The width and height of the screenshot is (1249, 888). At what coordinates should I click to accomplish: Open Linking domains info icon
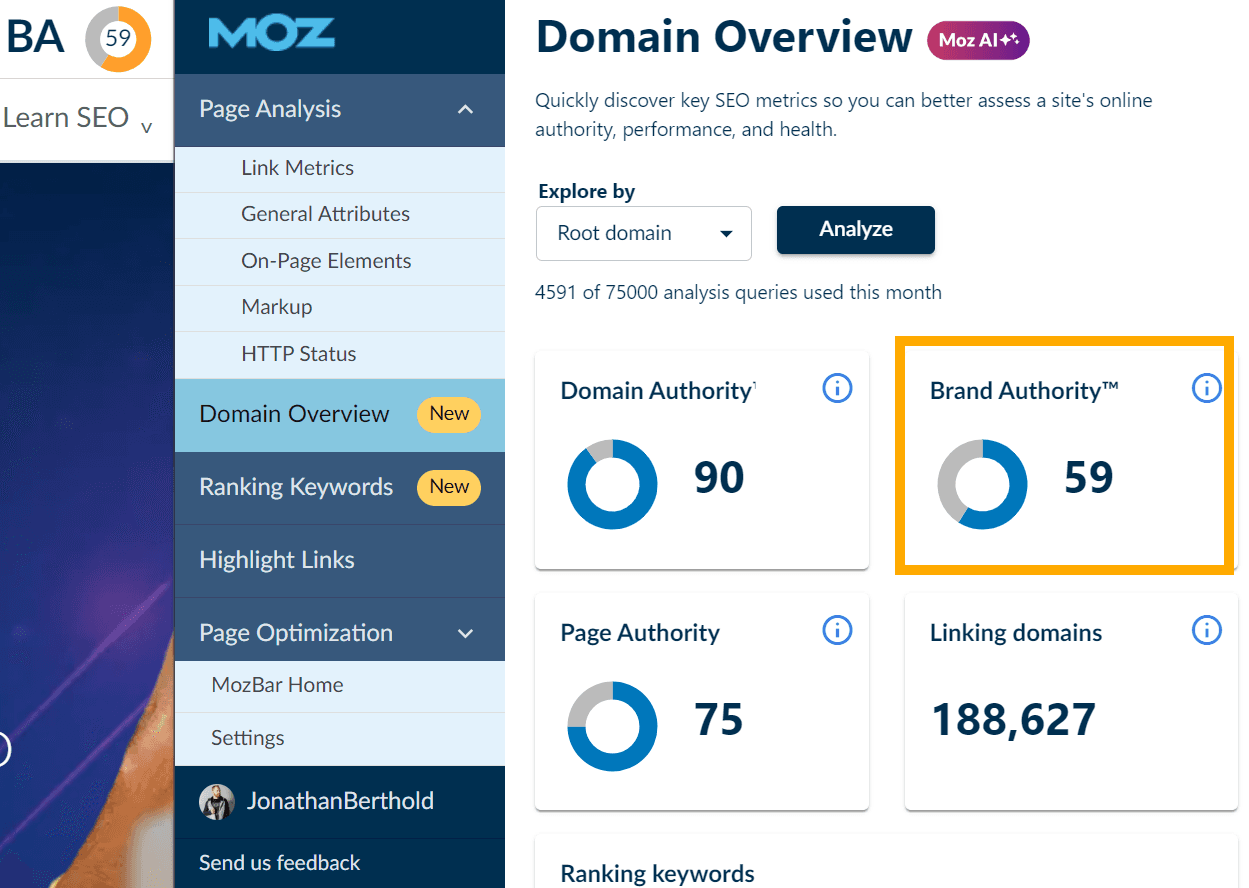click(x=1206, y=630)
